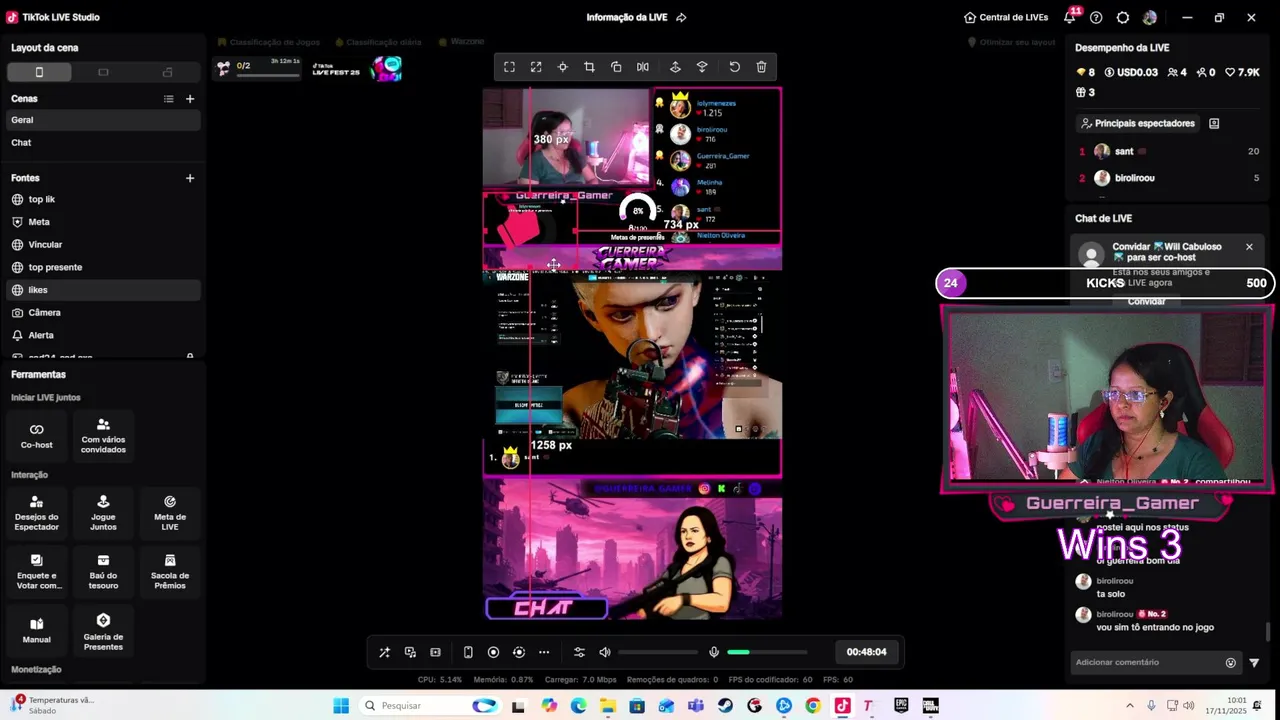Open Sacola de Prêmios tool

170,572
